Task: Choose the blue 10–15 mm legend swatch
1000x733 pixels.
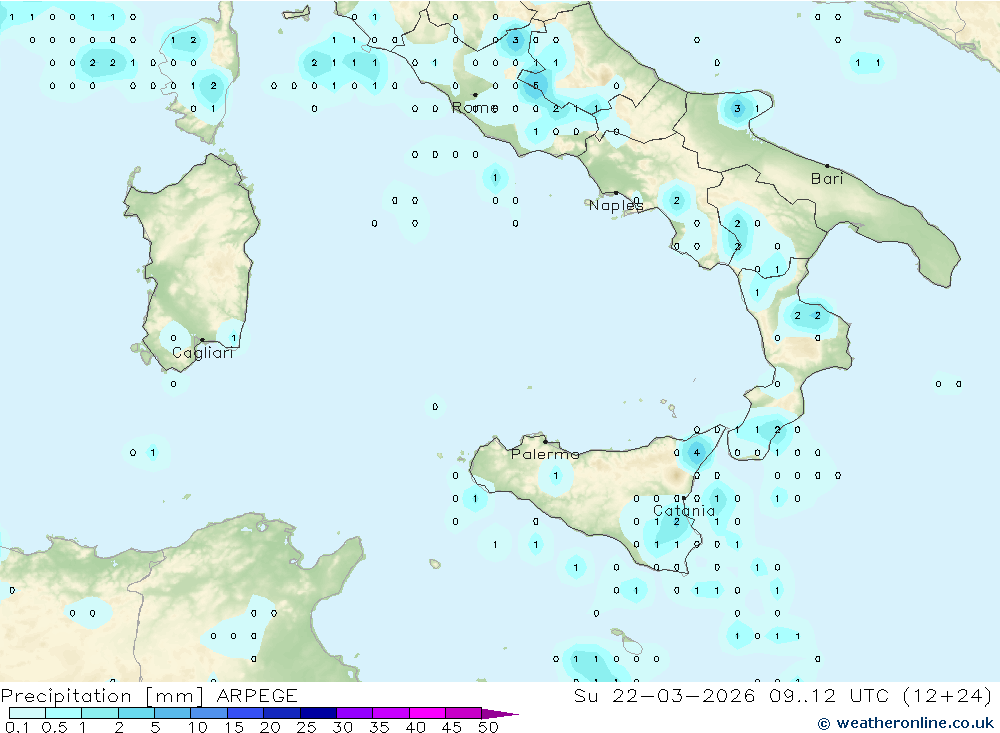Action: coord(209,713)
